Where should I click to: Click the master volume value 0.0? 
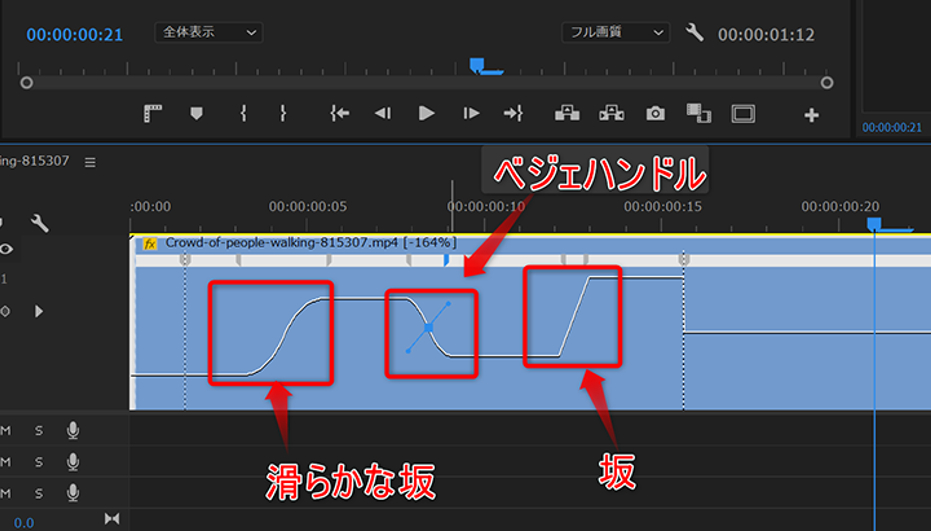point(24,523)
